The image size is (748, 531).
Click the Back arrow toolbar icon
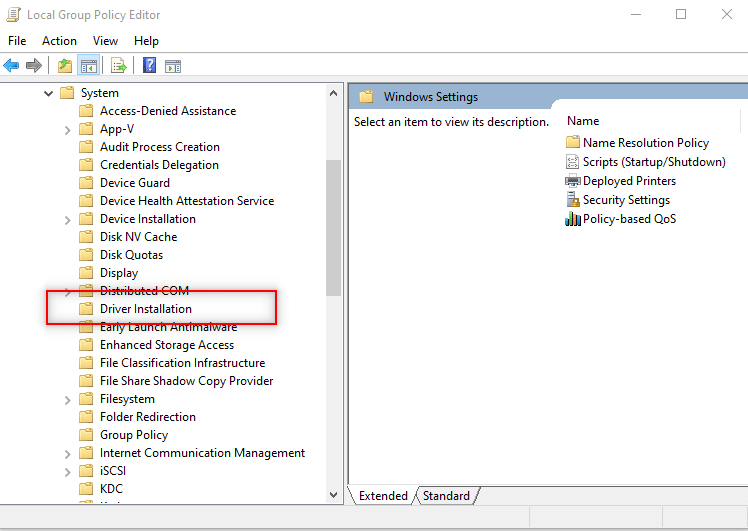point(11,65)
